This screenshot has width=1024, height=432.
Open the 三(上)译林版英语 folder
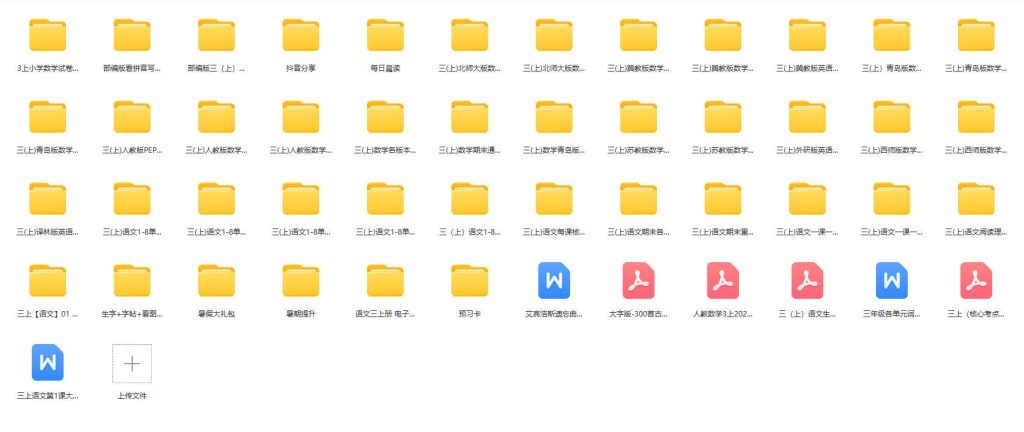click(48, 199)
